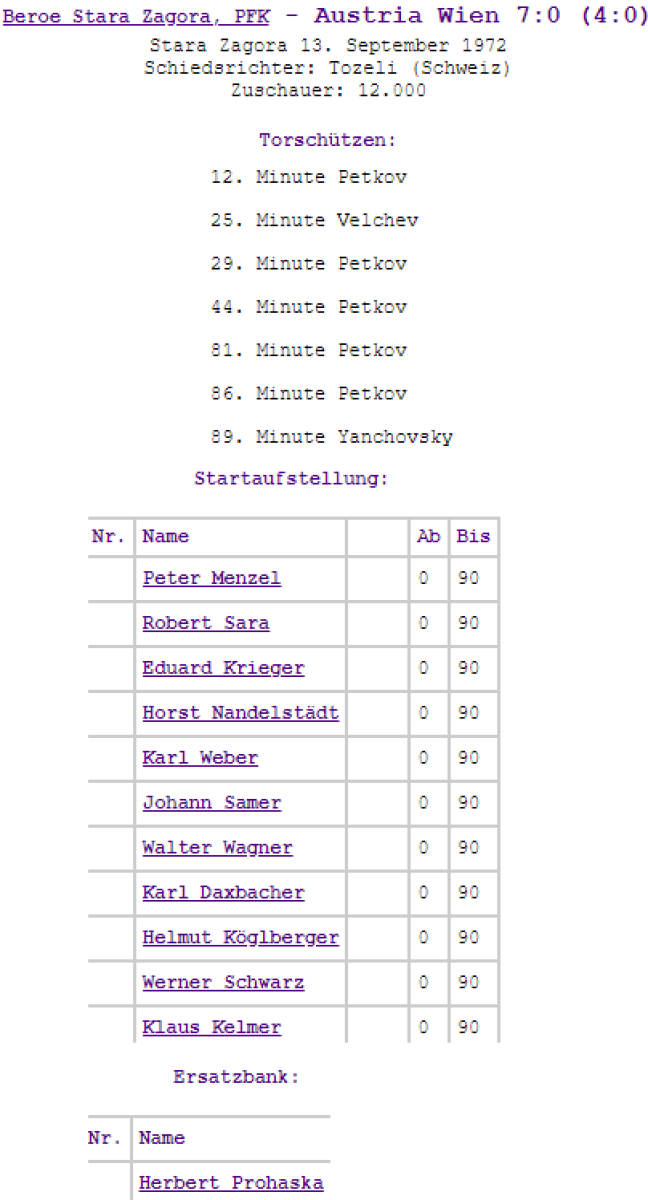The height and width of the screenshot is (1200, 648).
Task: Click the Startaufstellung table Name header
Action: [165, 536]
